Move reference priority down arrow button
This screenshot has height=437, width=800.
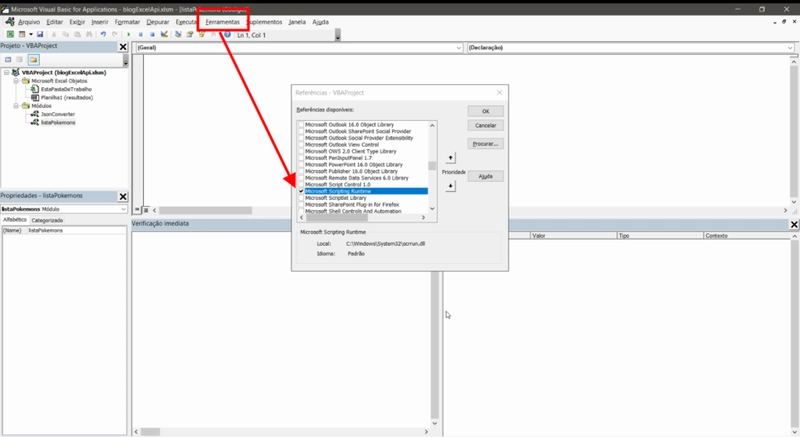tap(450, 186)
